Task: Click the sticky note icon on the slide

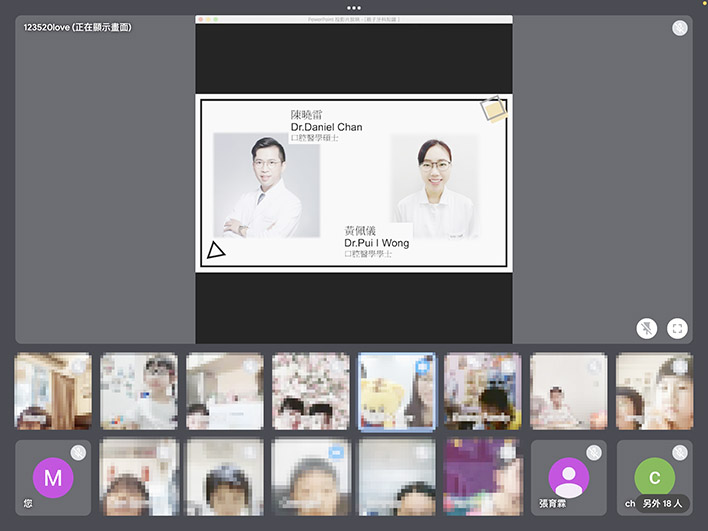Action: click(x=493, y=109)
